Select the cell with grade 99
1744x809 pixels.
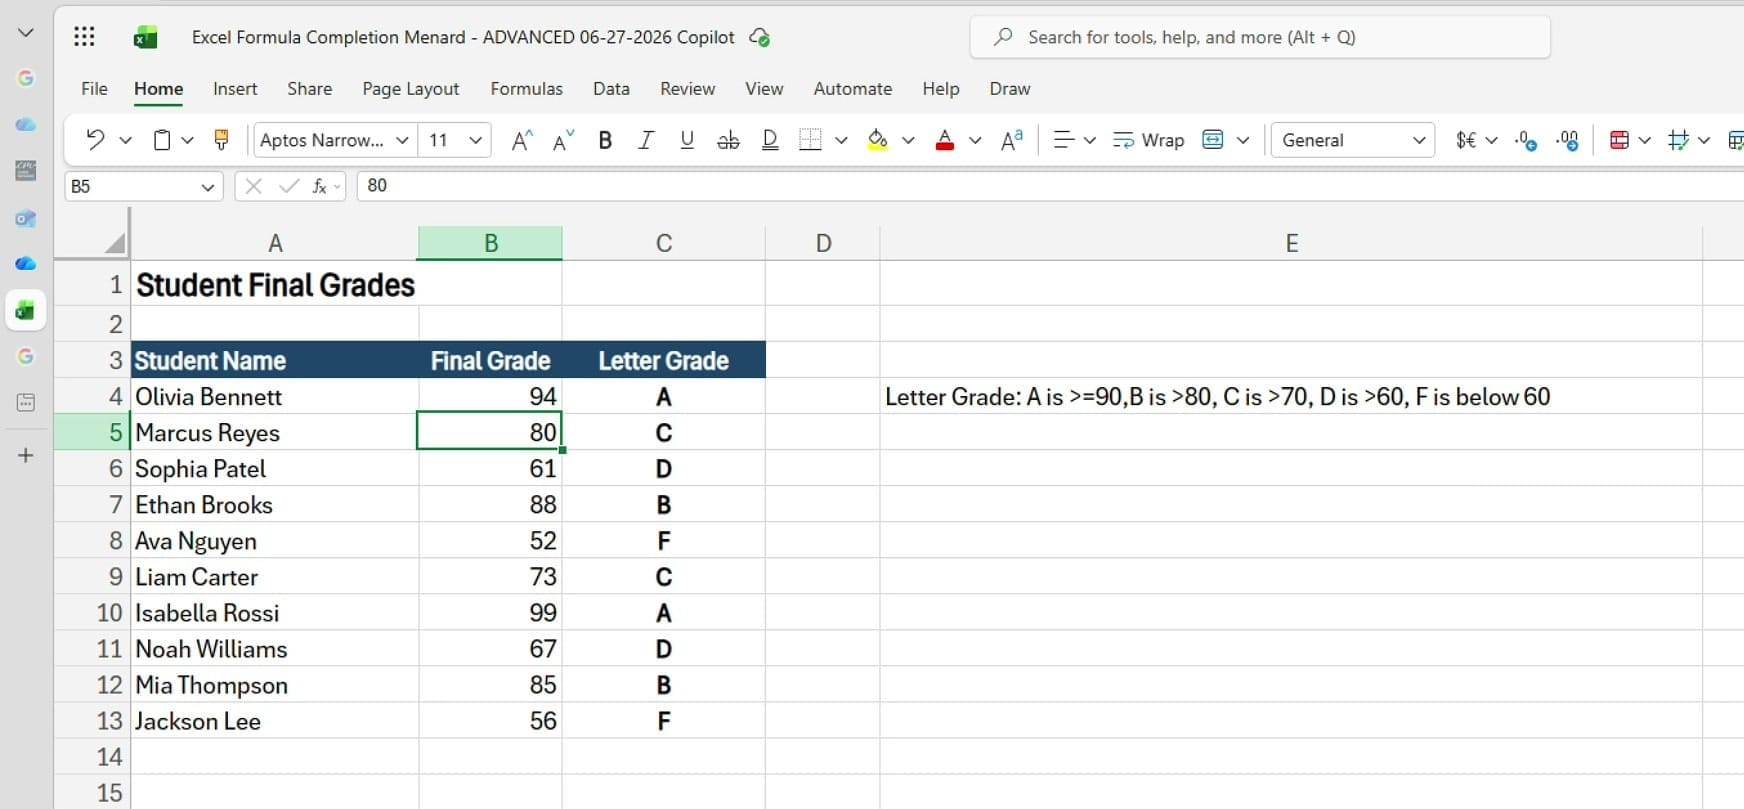point(490,613)
